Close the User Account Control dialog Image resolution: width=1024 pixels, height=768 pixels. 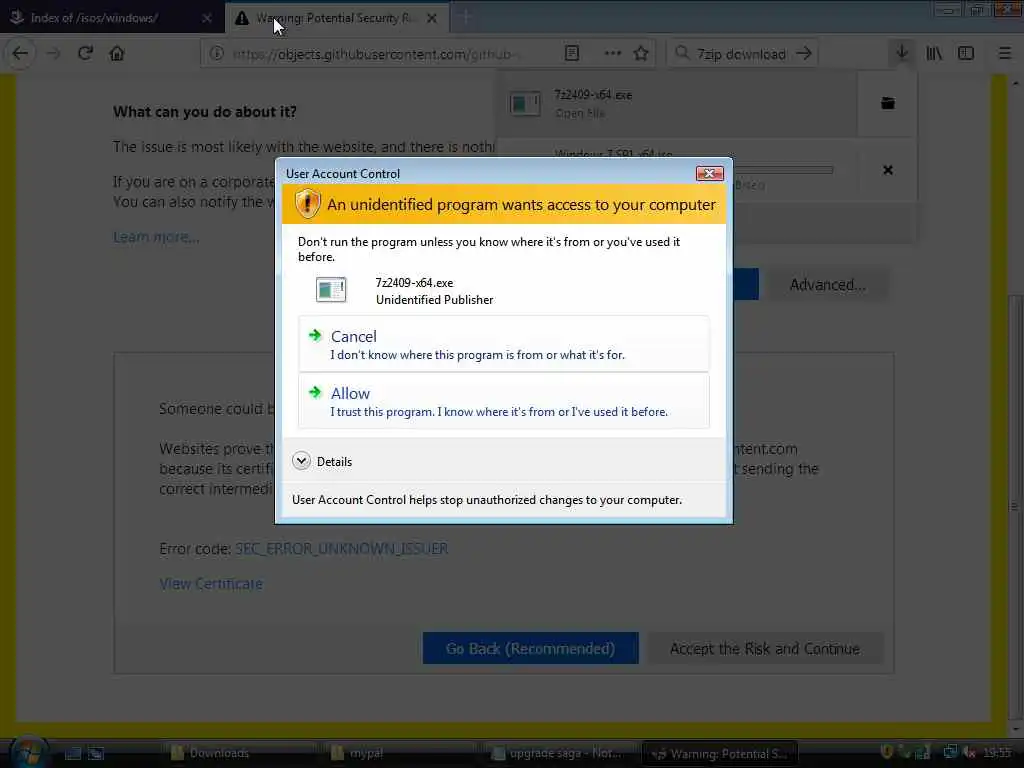click(x=709, y=173)
